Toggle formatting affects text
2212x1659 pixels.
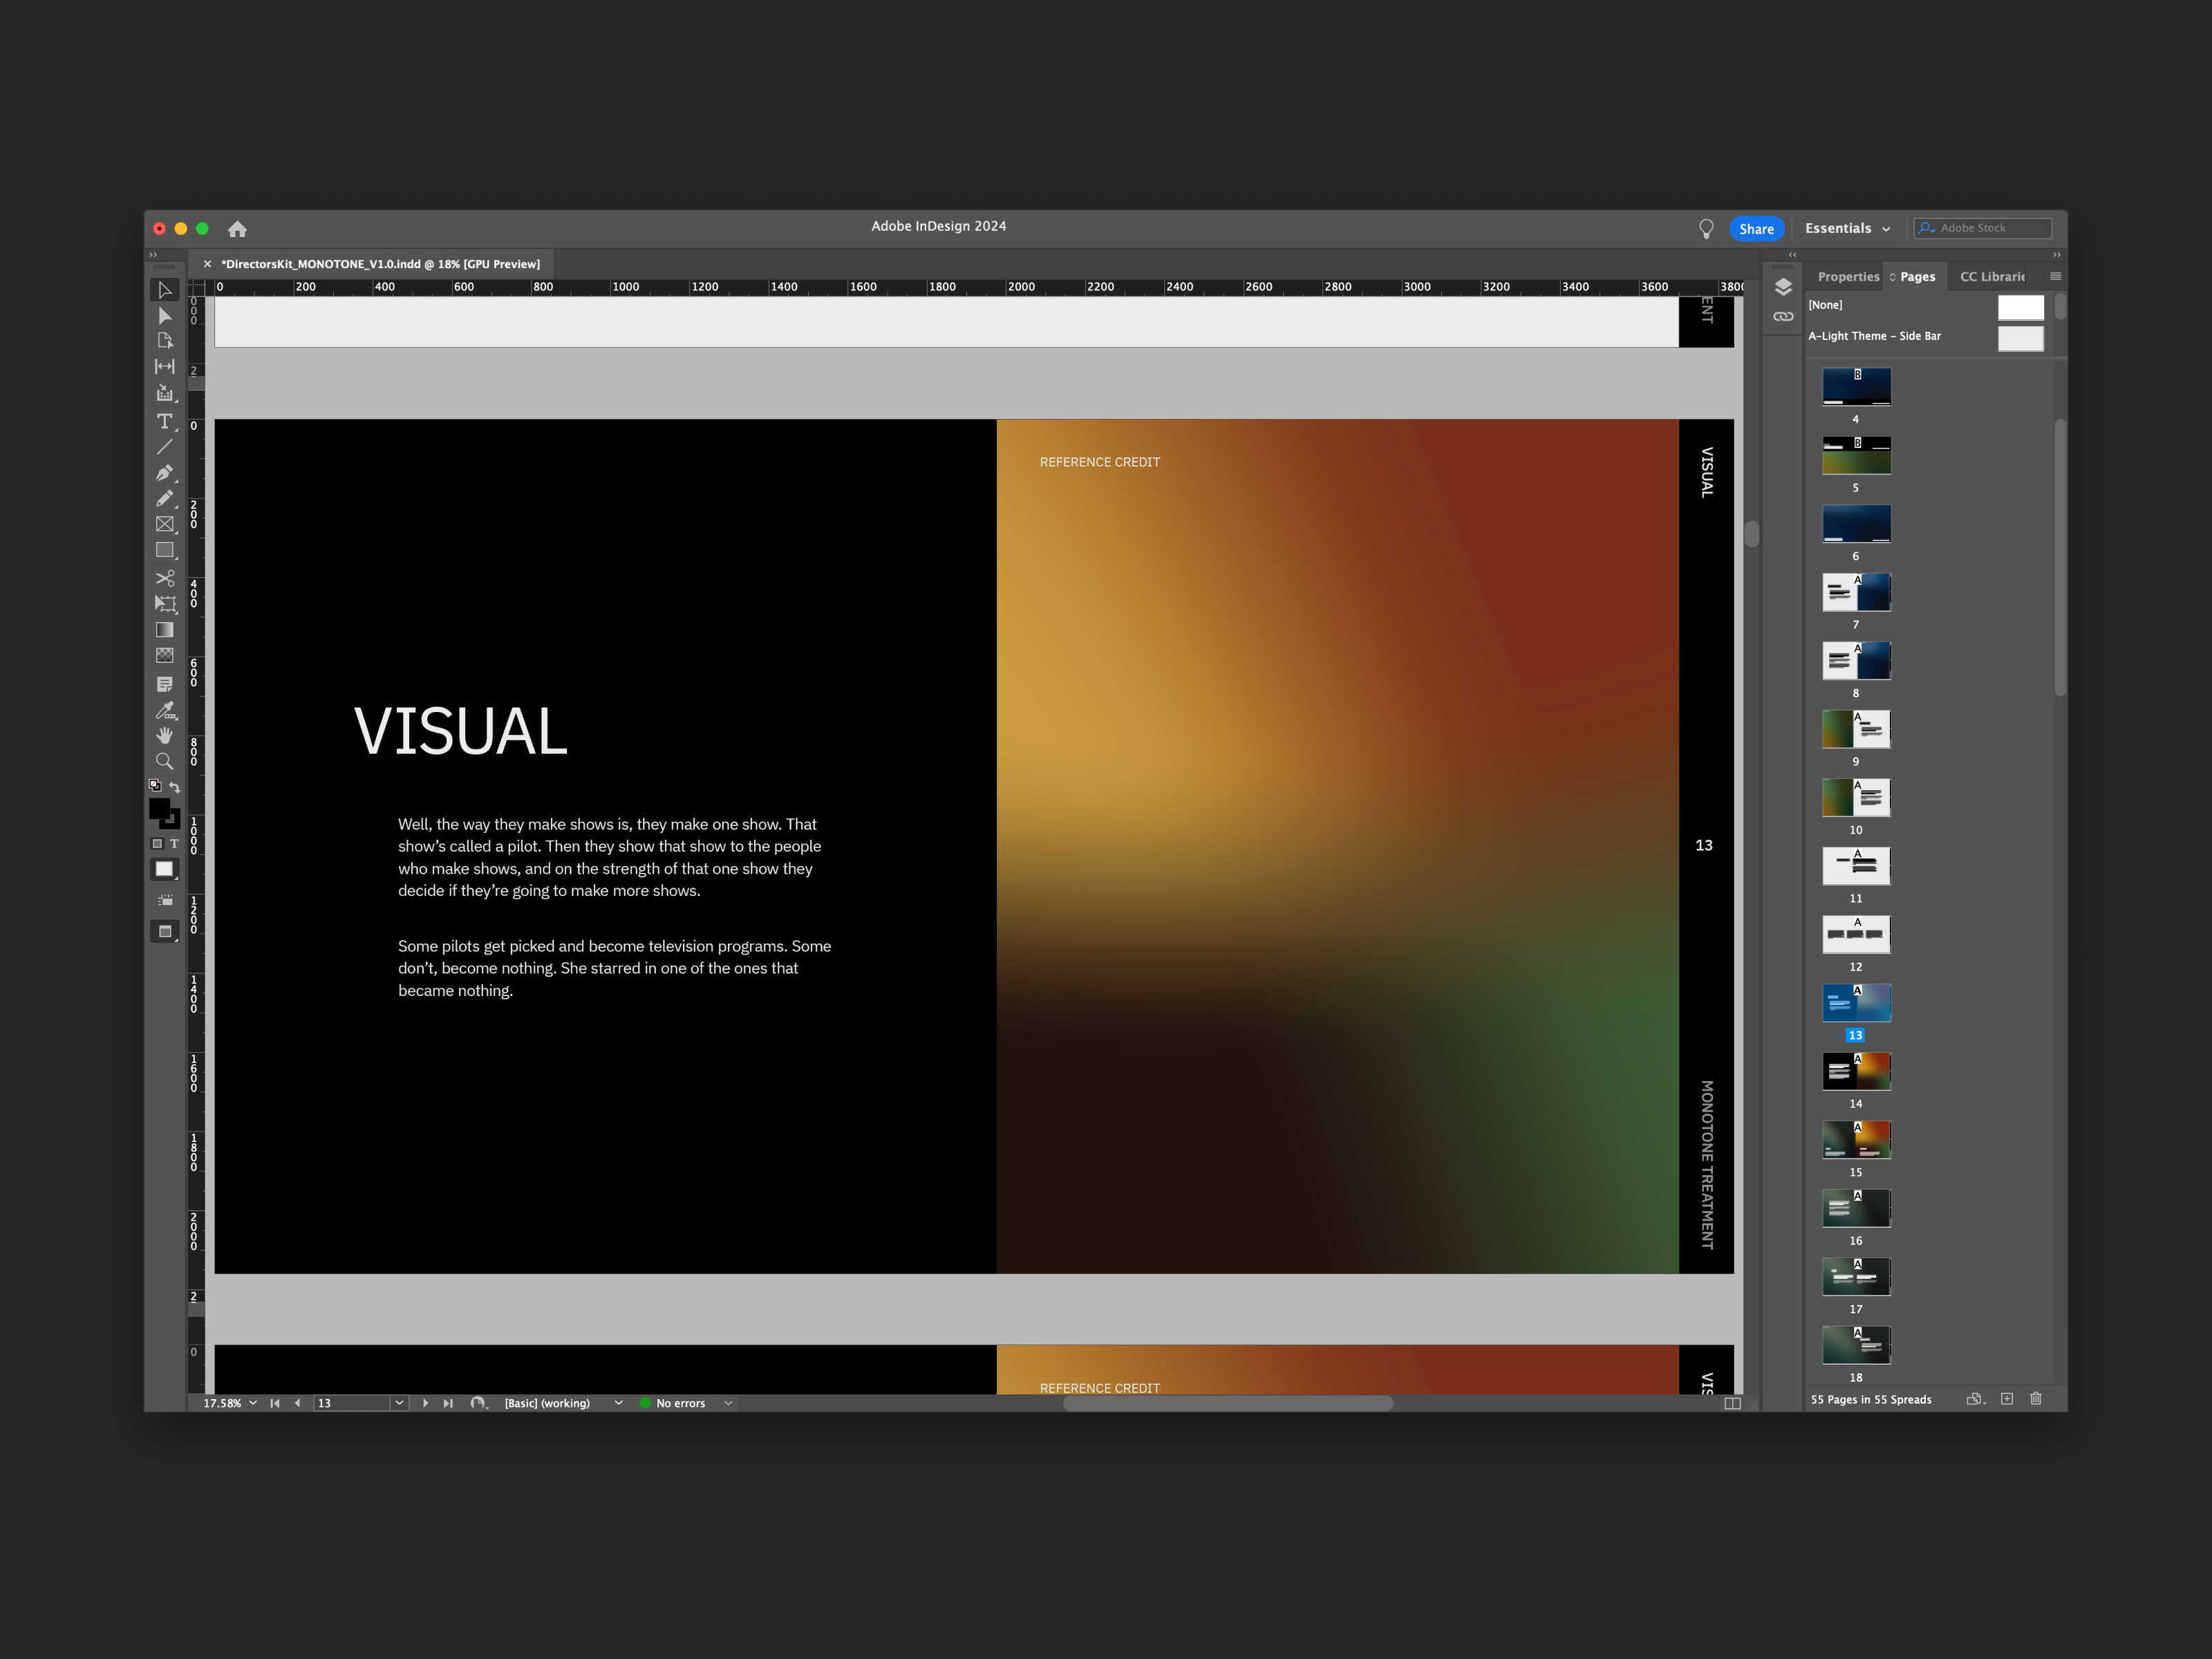point(174,844)
